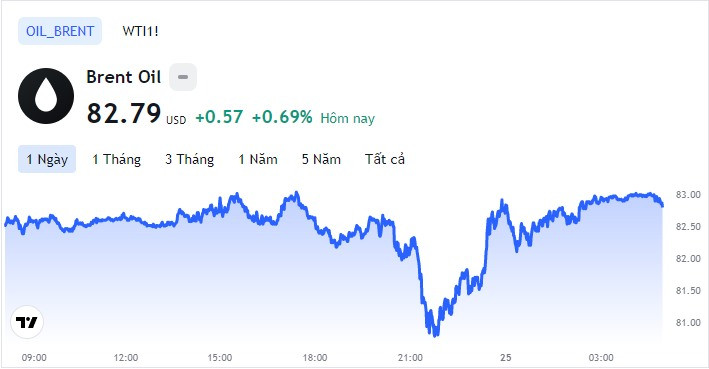
Task: Click the 09:00 time axis label
Action: coord(34,358)
